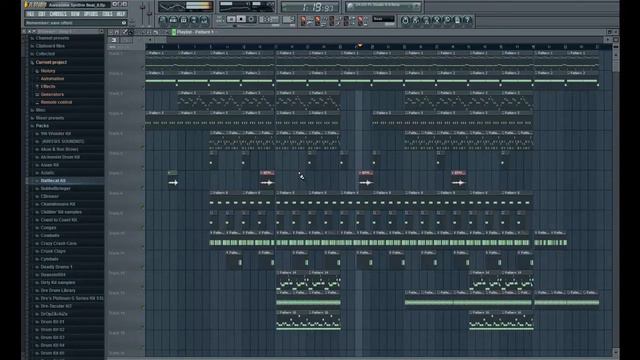Open the Drum Kit 03 folder
This screenshot has height=360, width=640.
(x=52, y=338)
